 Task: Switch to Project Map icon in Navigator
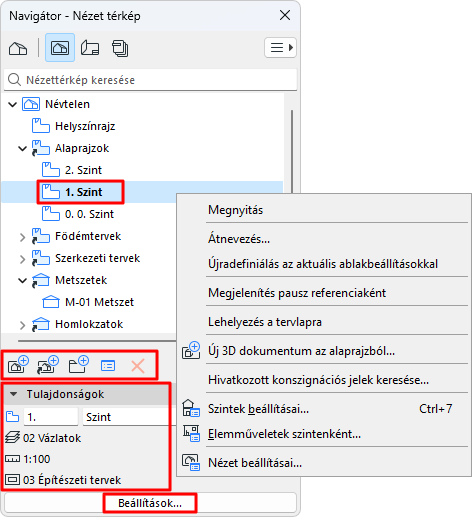pos(18,48)
